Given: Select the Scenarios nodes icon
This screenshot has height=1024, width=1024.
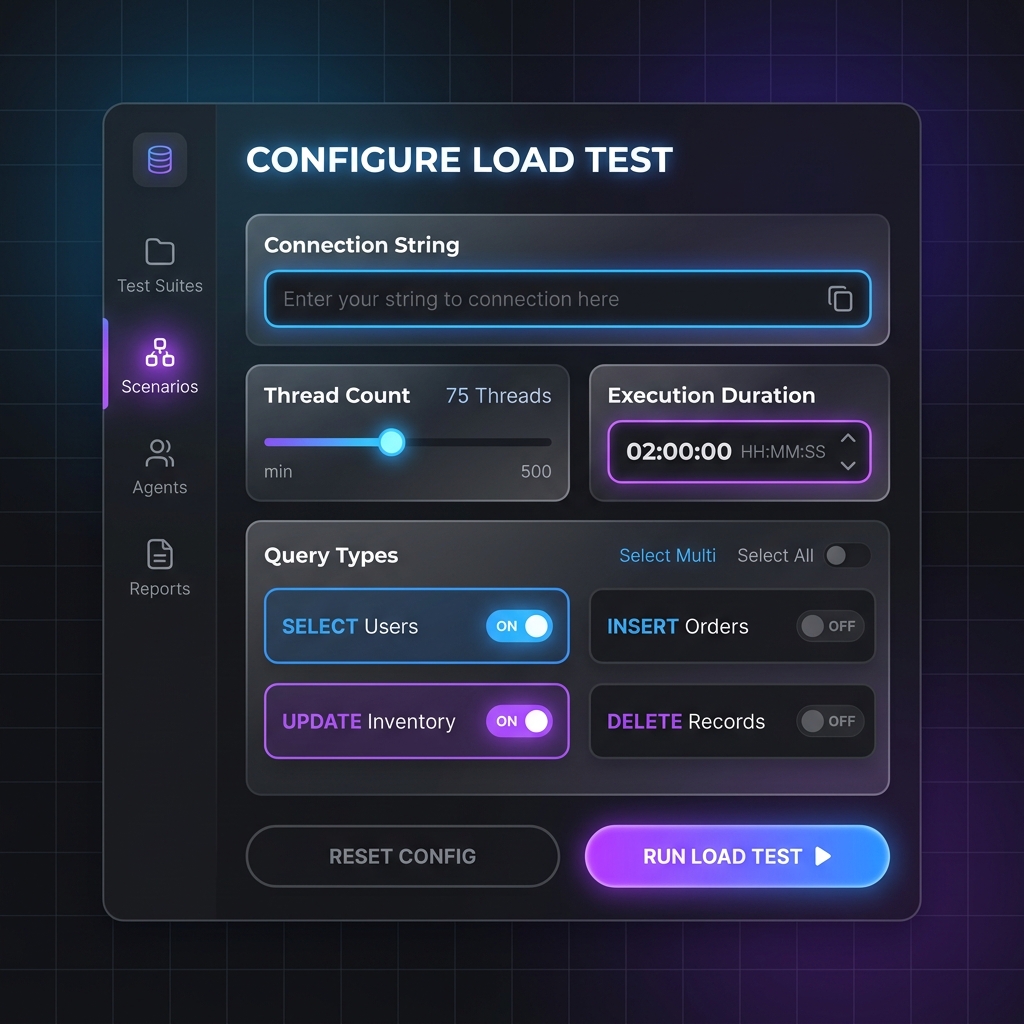Looking at the screenshot, I should point(160,352).
